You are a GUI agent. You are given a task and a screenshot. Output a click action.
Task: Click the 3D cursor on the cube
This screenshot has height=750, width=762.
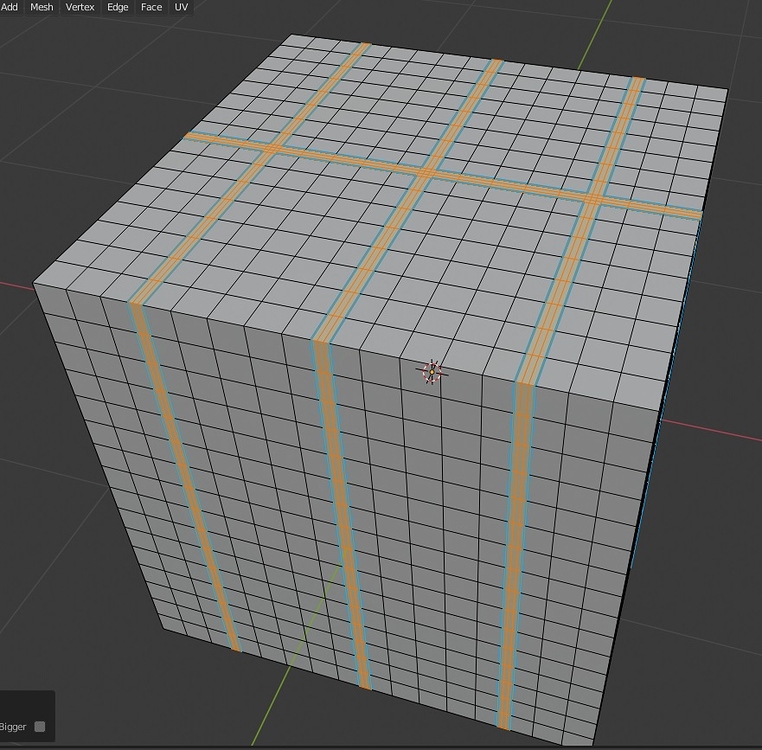click(x=432, y=372)
